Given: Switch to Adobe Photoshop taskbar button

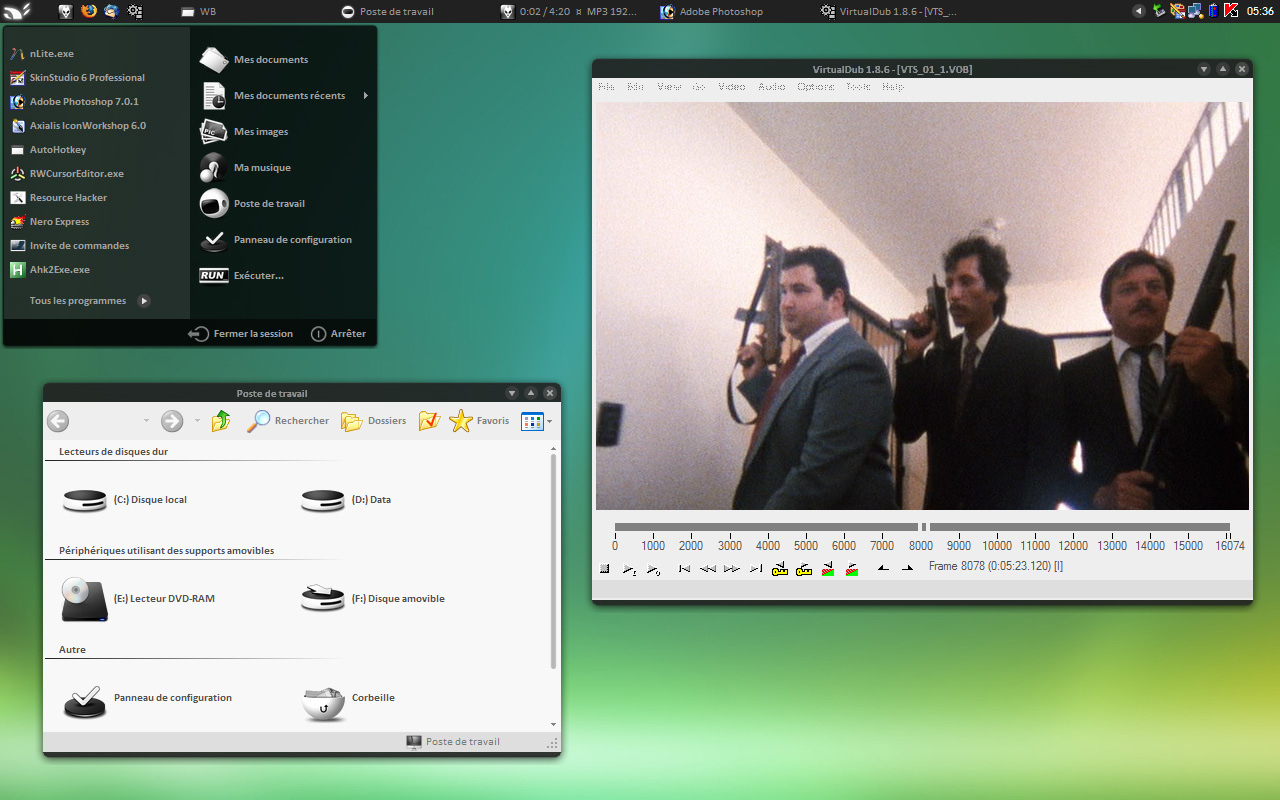Looking at the screenshot, I should (x=712, y=12).
